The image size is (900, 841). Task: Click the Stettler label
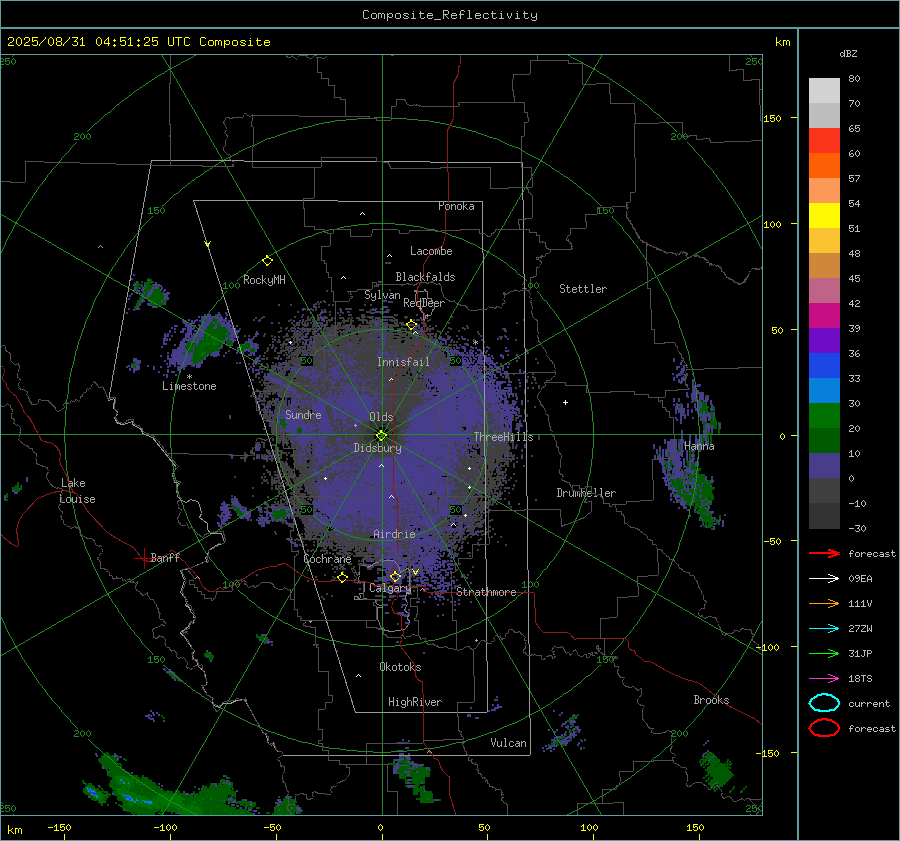(583, 289)
